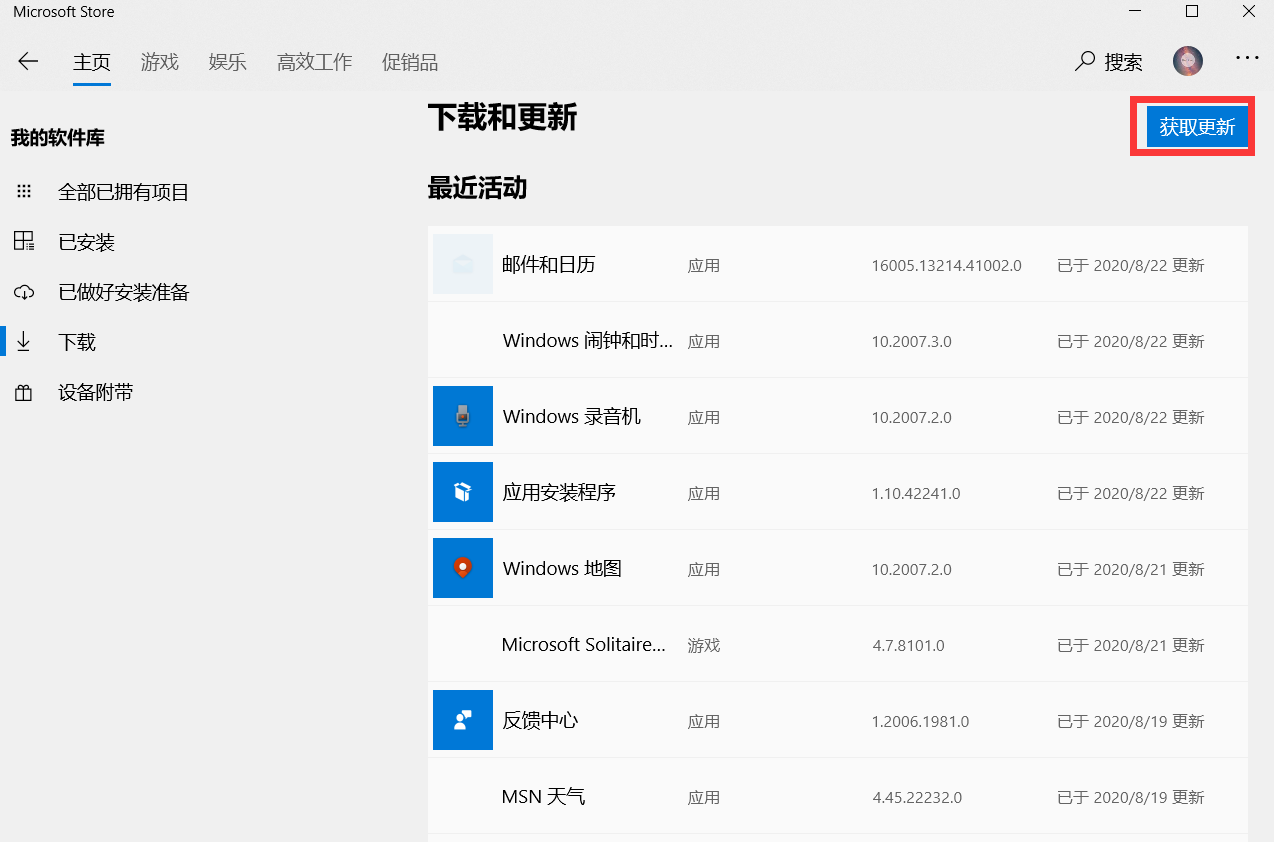Switch to the 主页 tab
This screenshot has width=1274, height=842.
click(x=92, y=62)
